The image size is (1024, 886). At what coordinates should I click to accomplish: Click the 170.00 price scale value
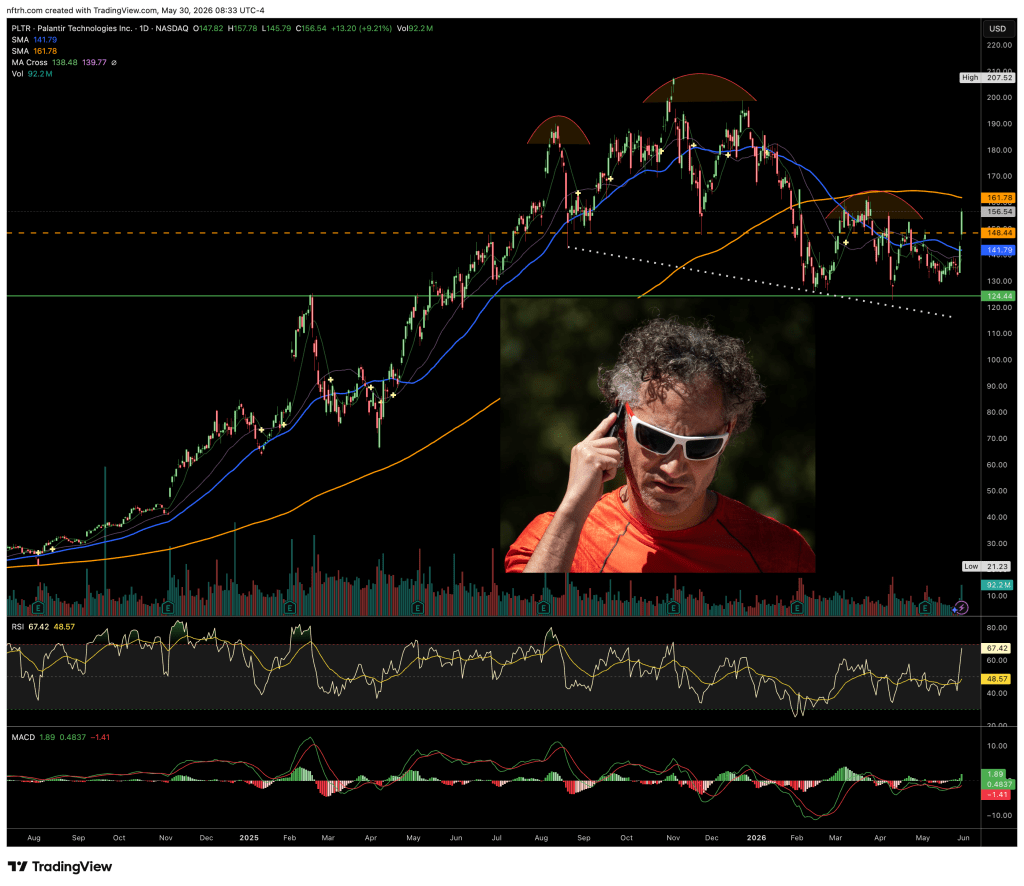point(999,176)
